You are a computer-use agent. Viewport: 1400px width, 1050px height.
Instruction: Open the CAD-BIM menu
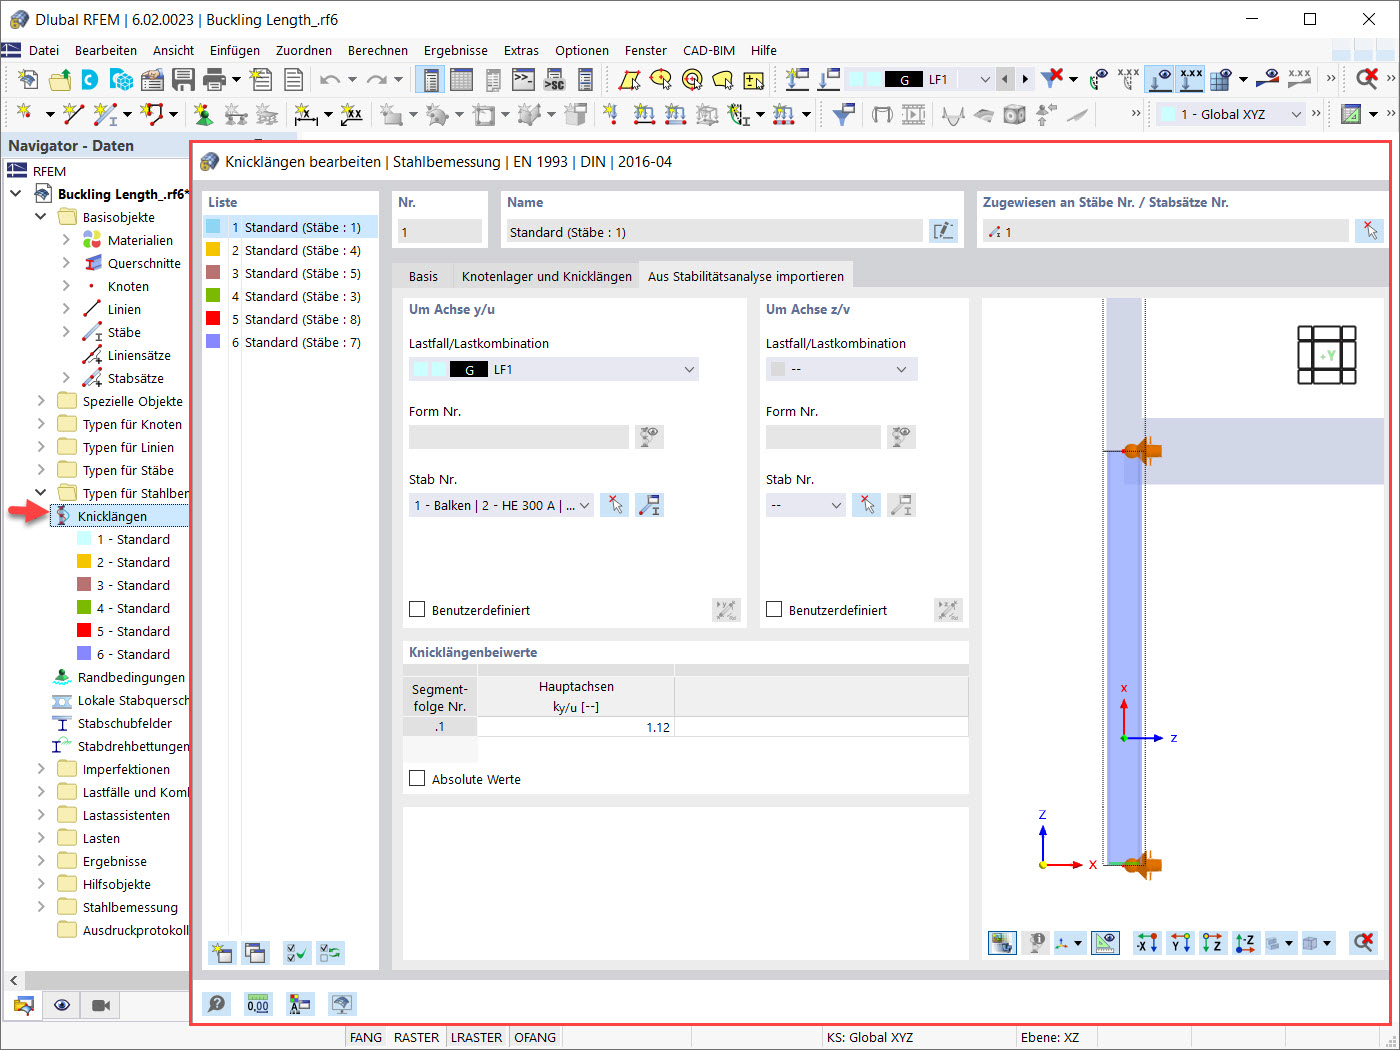point(709,50)
